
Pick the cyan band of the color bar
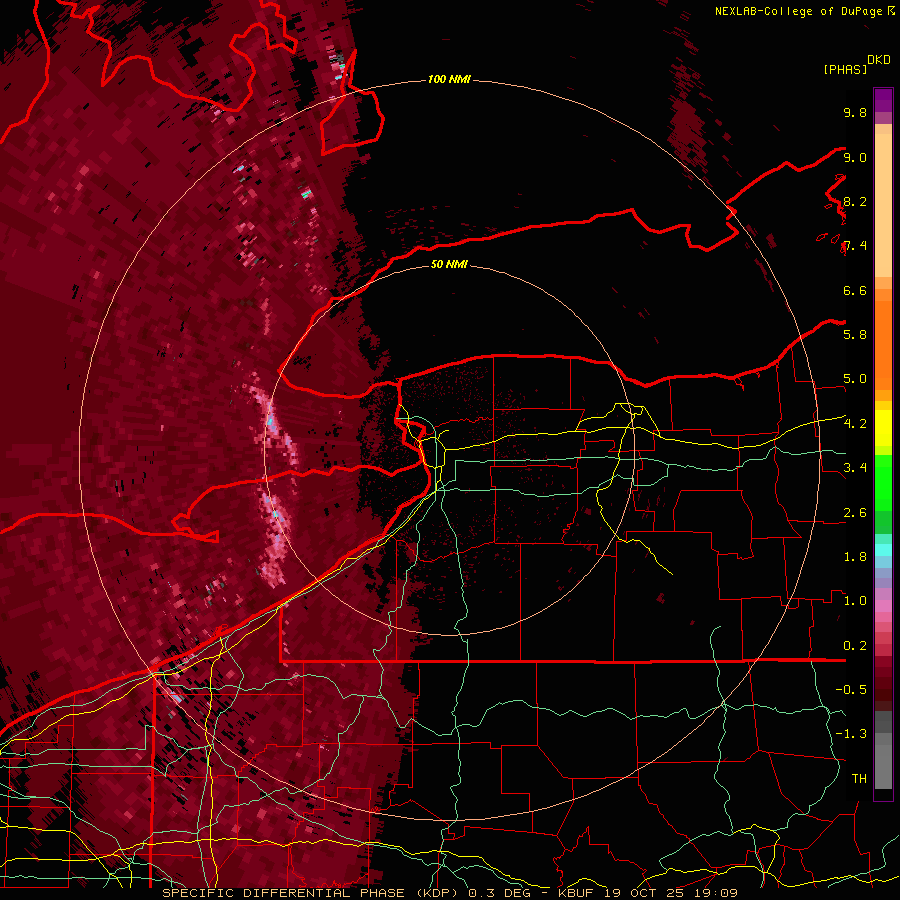coord(883,550)
